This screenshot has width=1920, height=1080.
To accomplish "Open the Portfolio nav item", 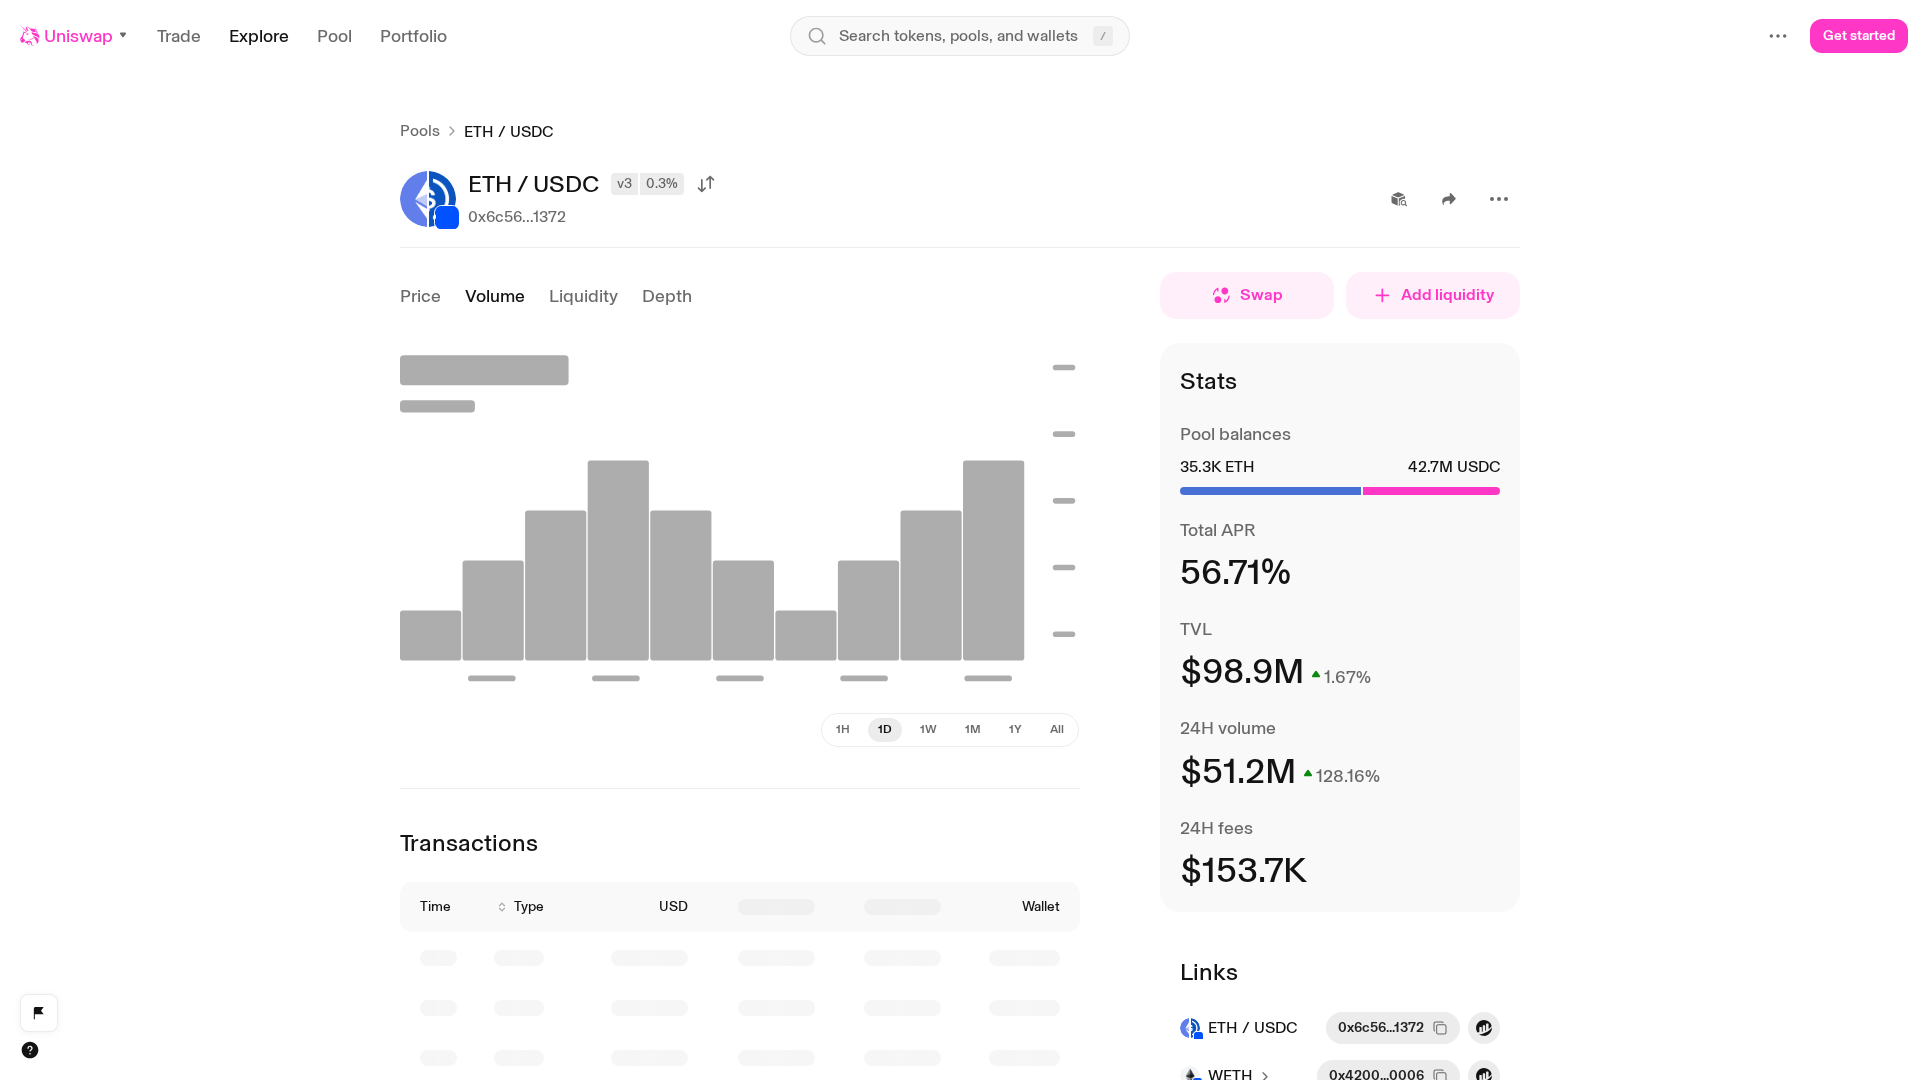I will (x=413, y=36).
